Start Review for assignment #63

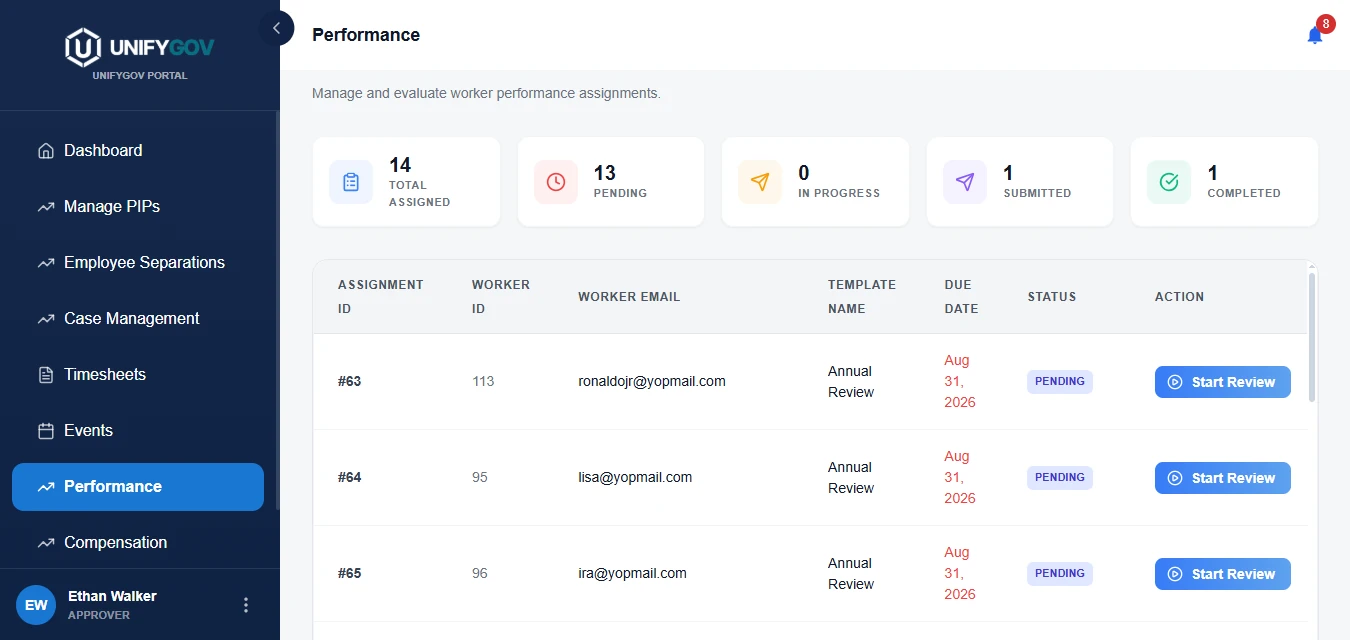(x=1223, y=382)
